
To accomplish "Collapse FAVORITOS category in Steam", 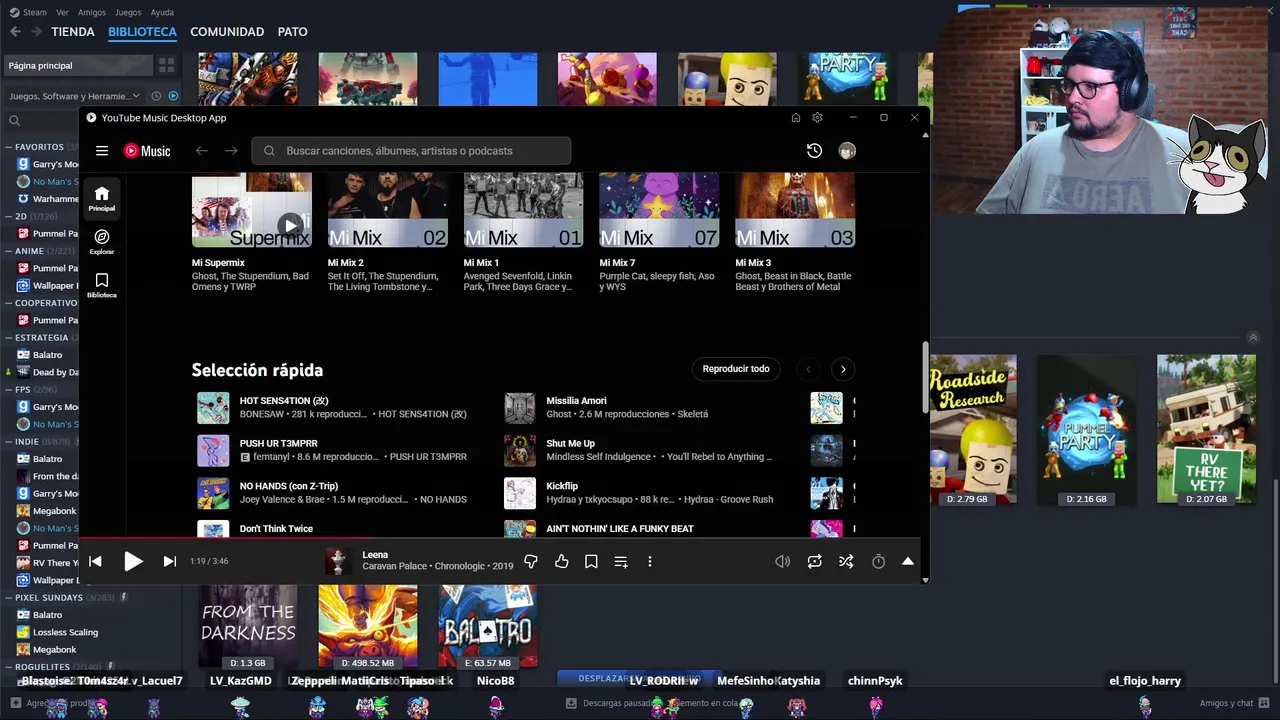I will [9, 147].
